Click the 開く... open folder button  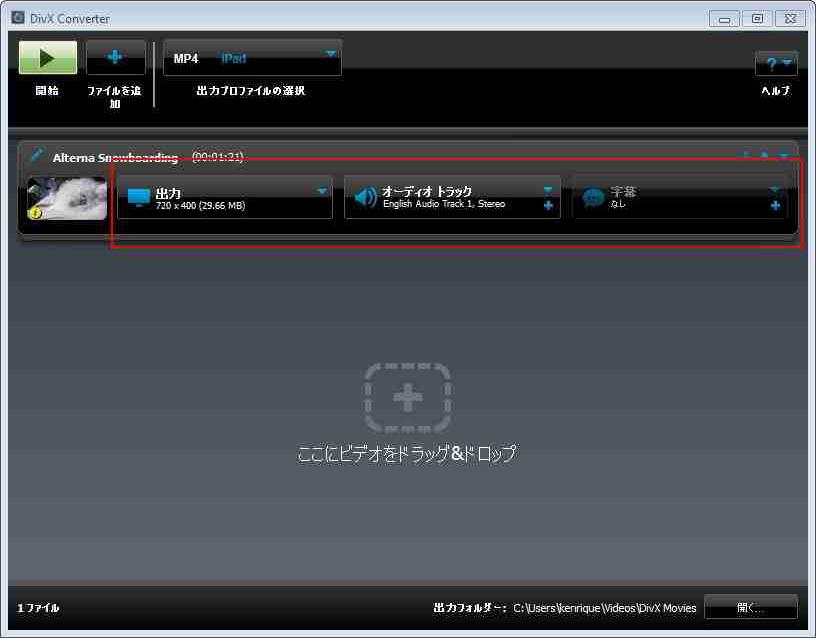[x=750, y=607]
